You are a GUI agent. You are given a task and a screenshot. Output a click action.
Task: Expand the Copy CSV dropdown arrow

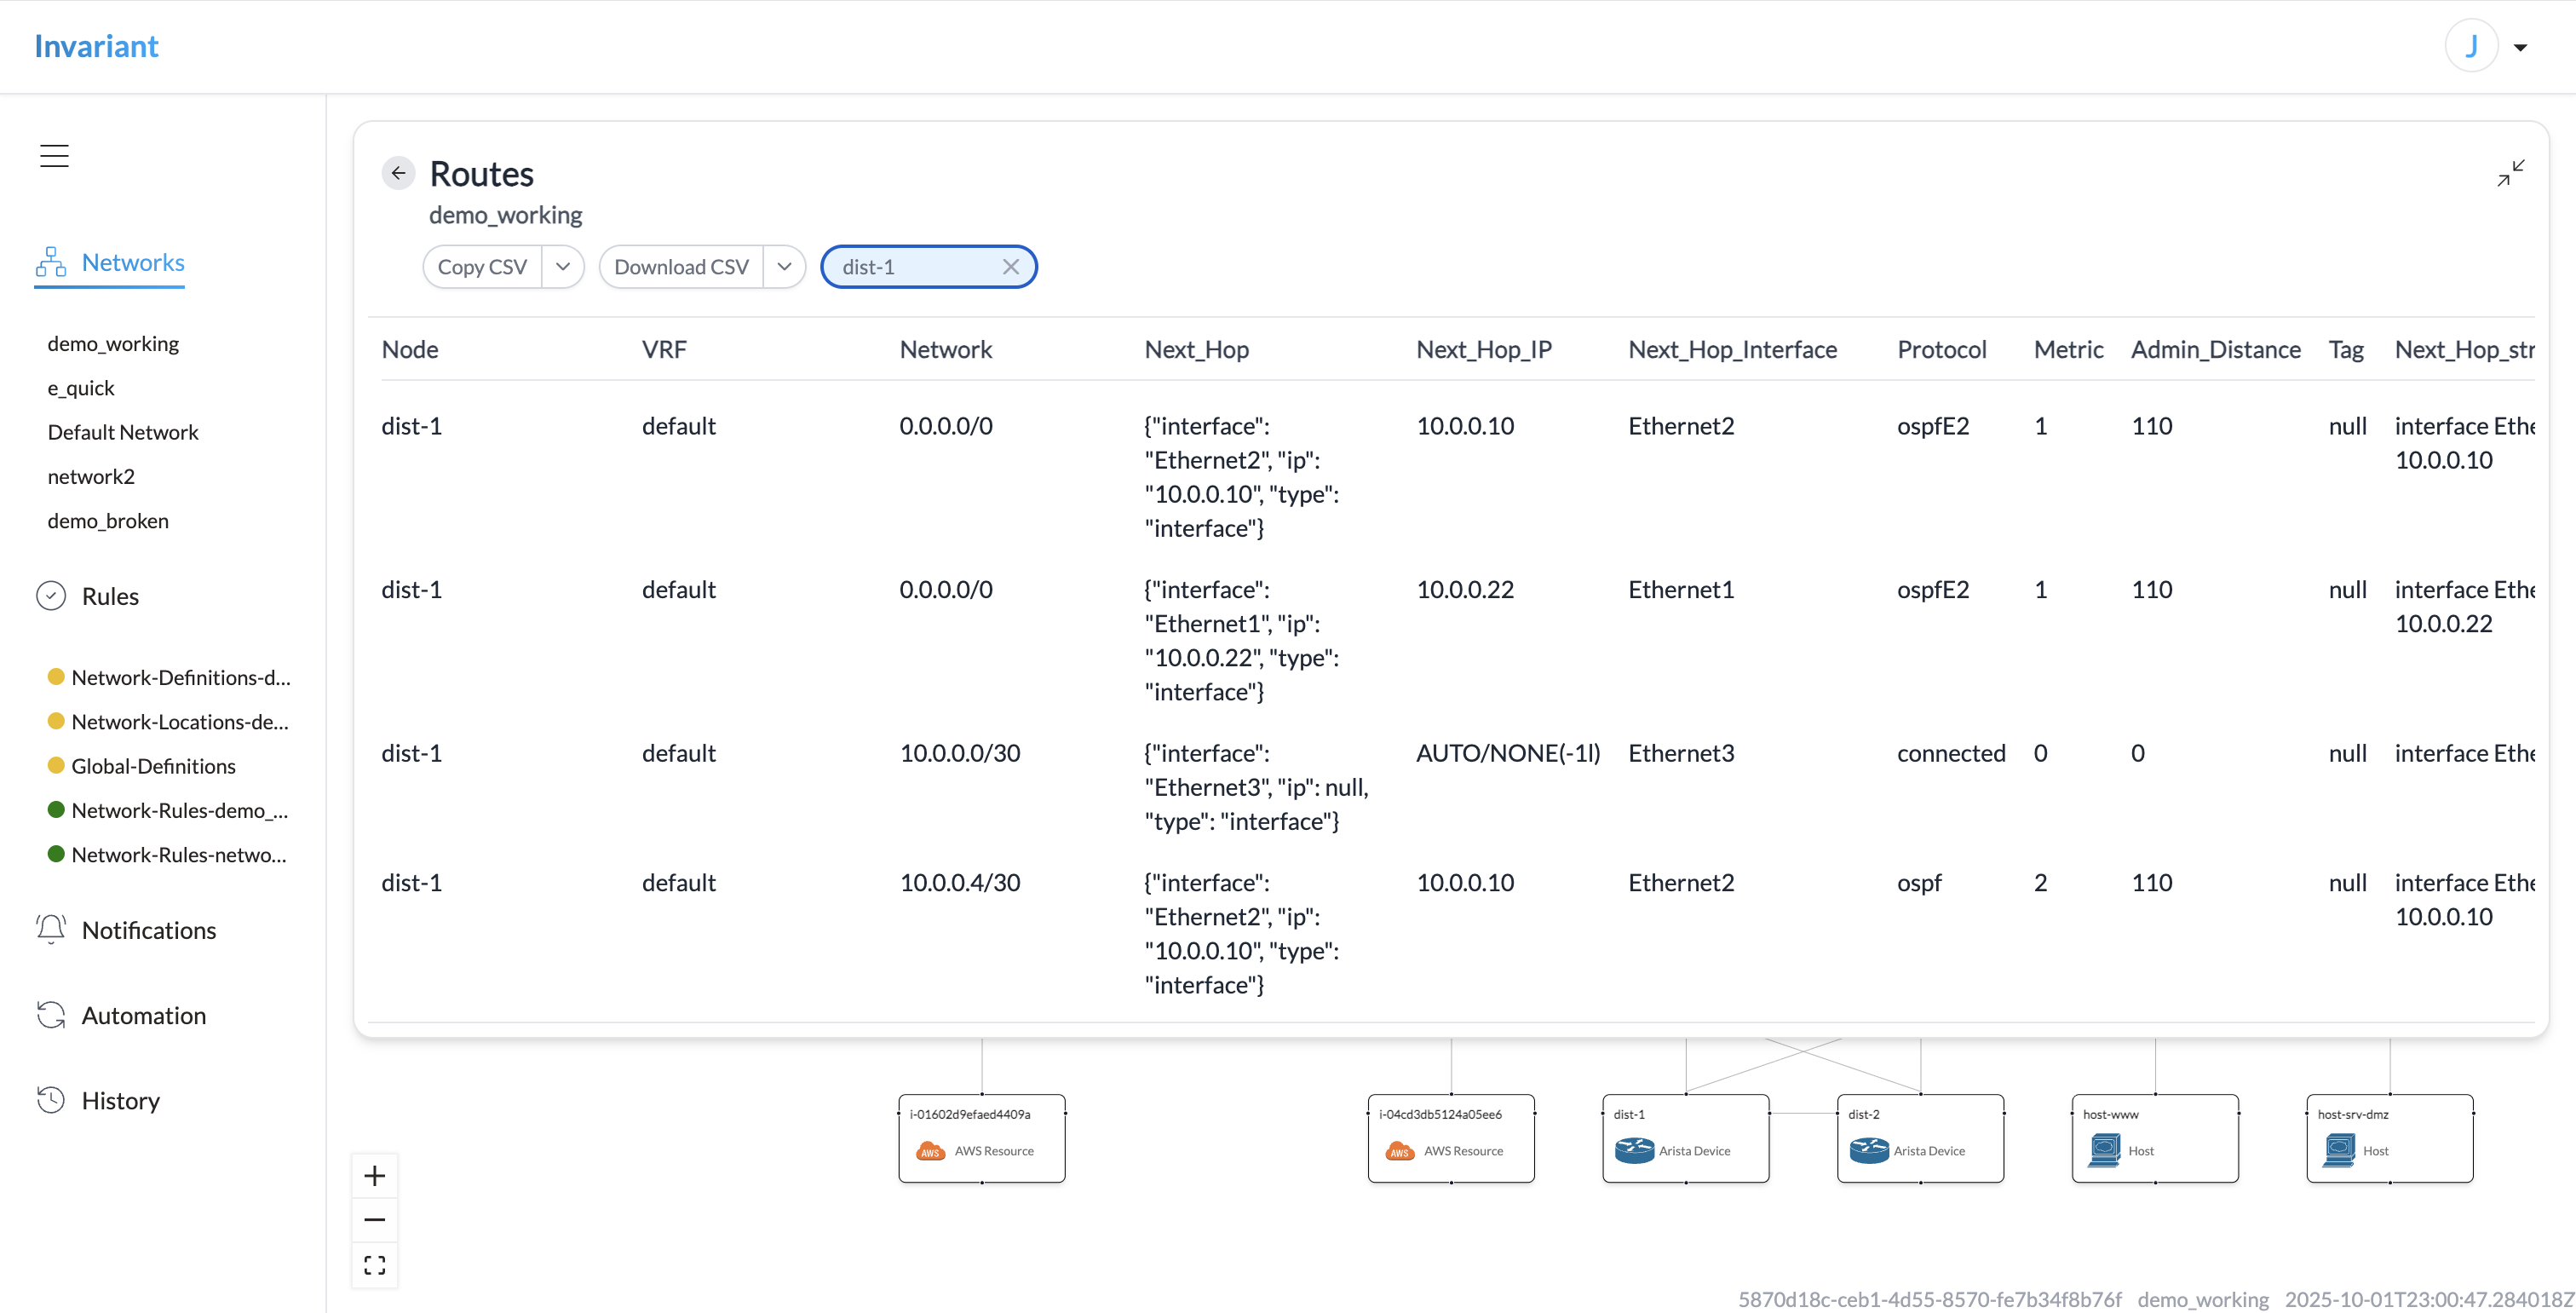pyautogui.click(x=563, y=267)
